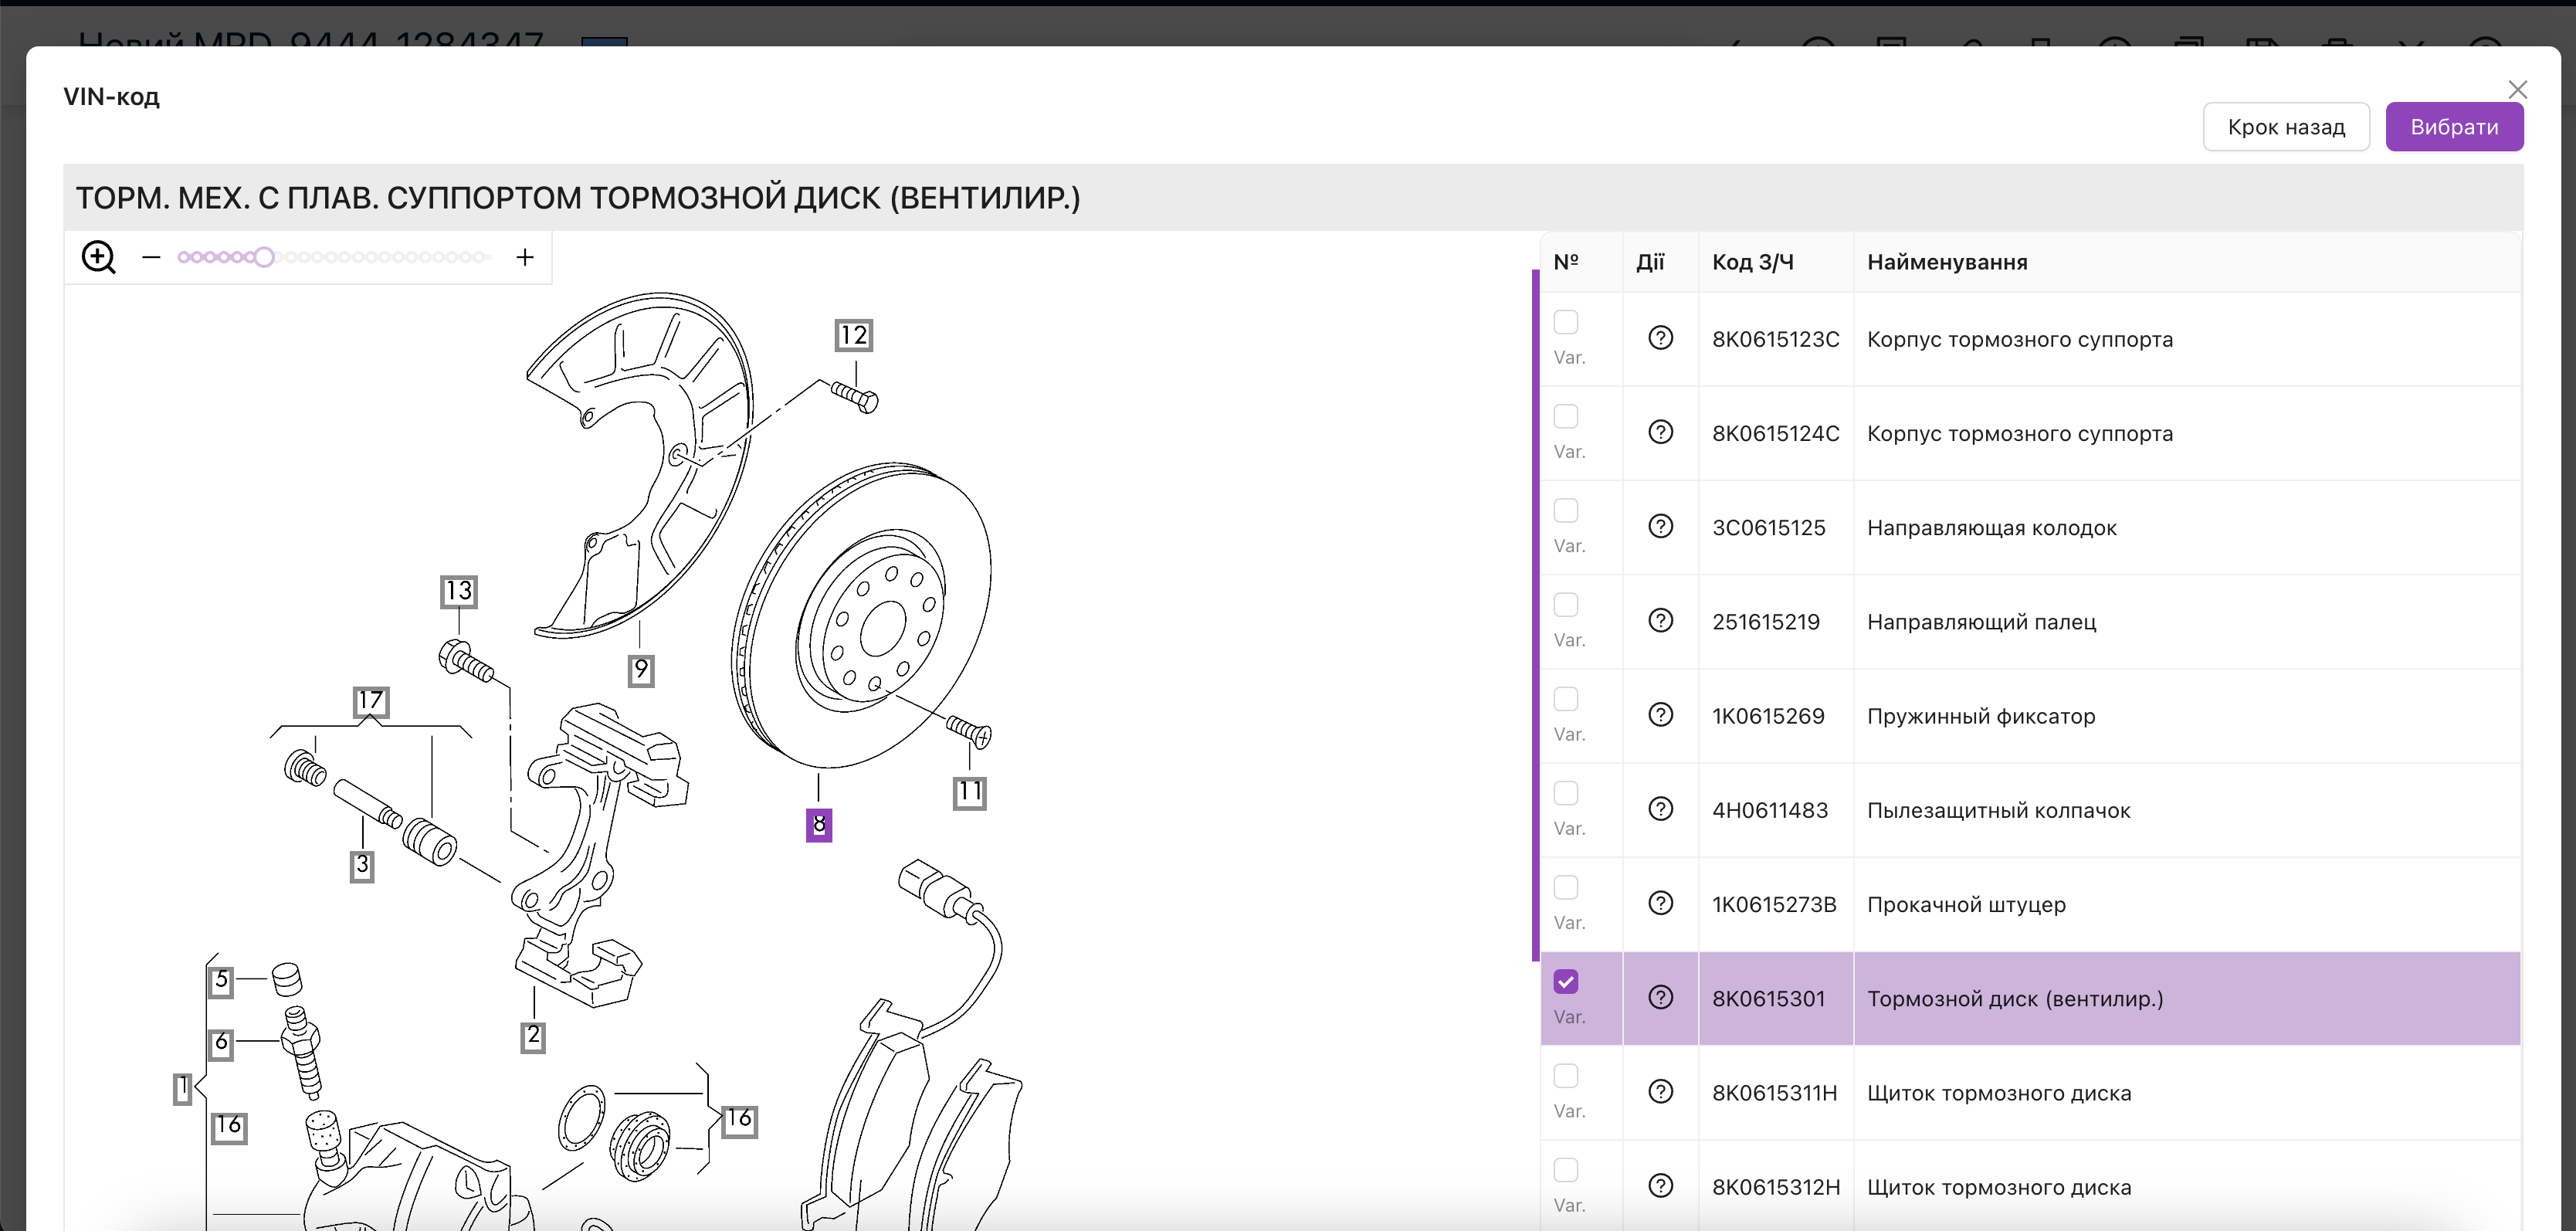
Task: Click Пылезащитный колпачок name
Action: tap(1998, 810)
